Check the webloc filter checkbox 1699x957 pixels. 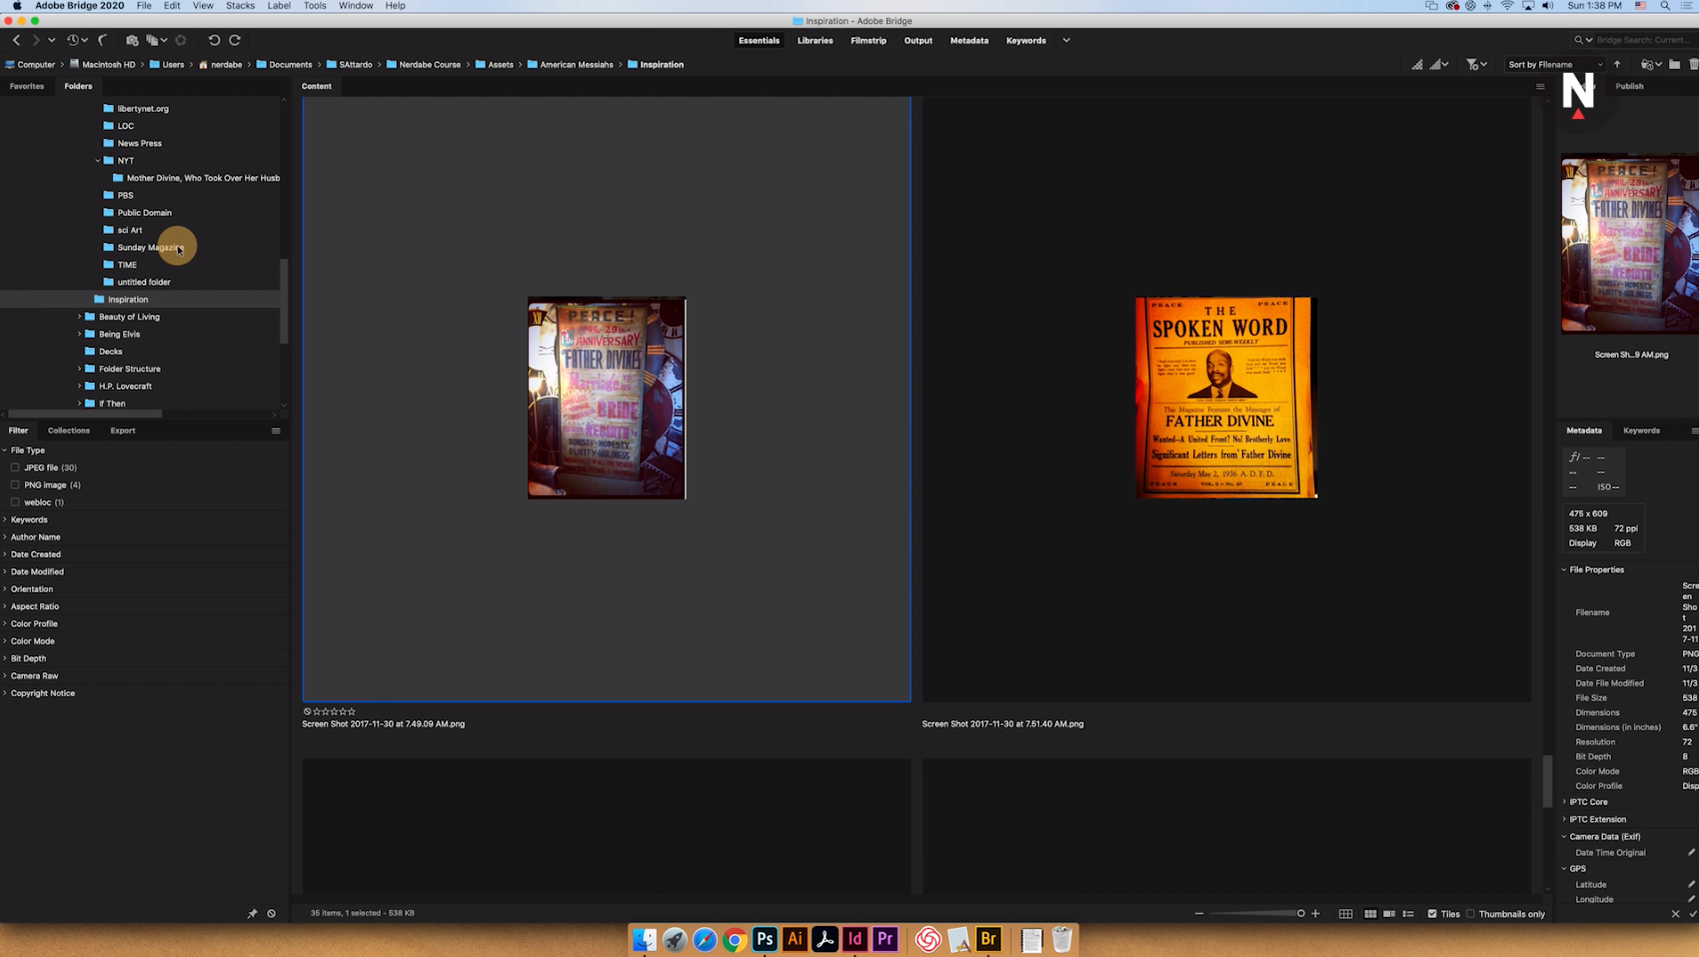point(15,502)
